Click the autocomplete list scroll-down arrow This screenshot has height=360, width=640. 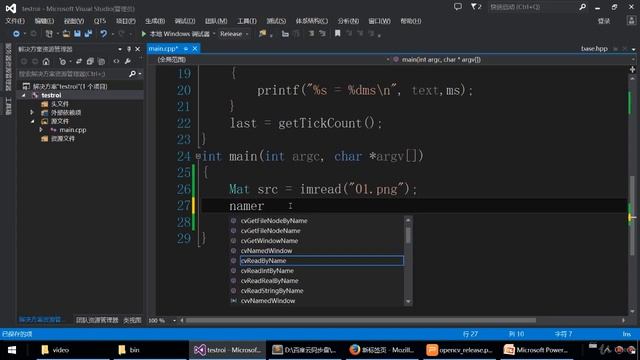(x=408, y=302)
